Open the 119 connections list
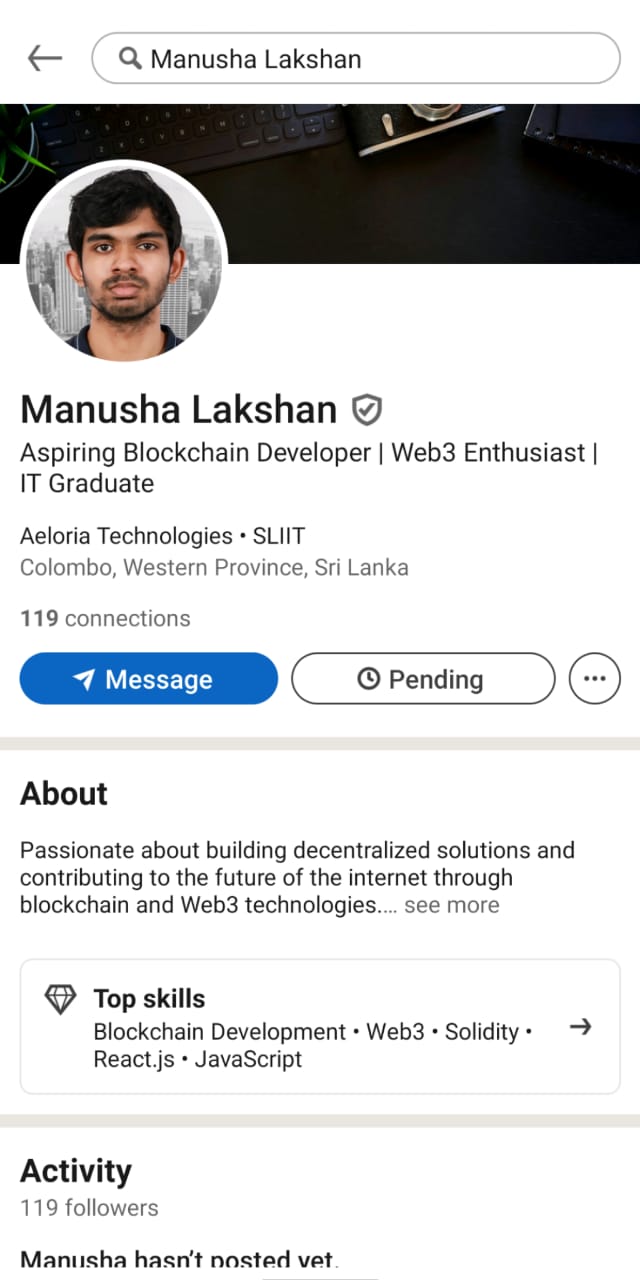Image resolution: width=640 pixels, height=1280 pixels. 105,619
